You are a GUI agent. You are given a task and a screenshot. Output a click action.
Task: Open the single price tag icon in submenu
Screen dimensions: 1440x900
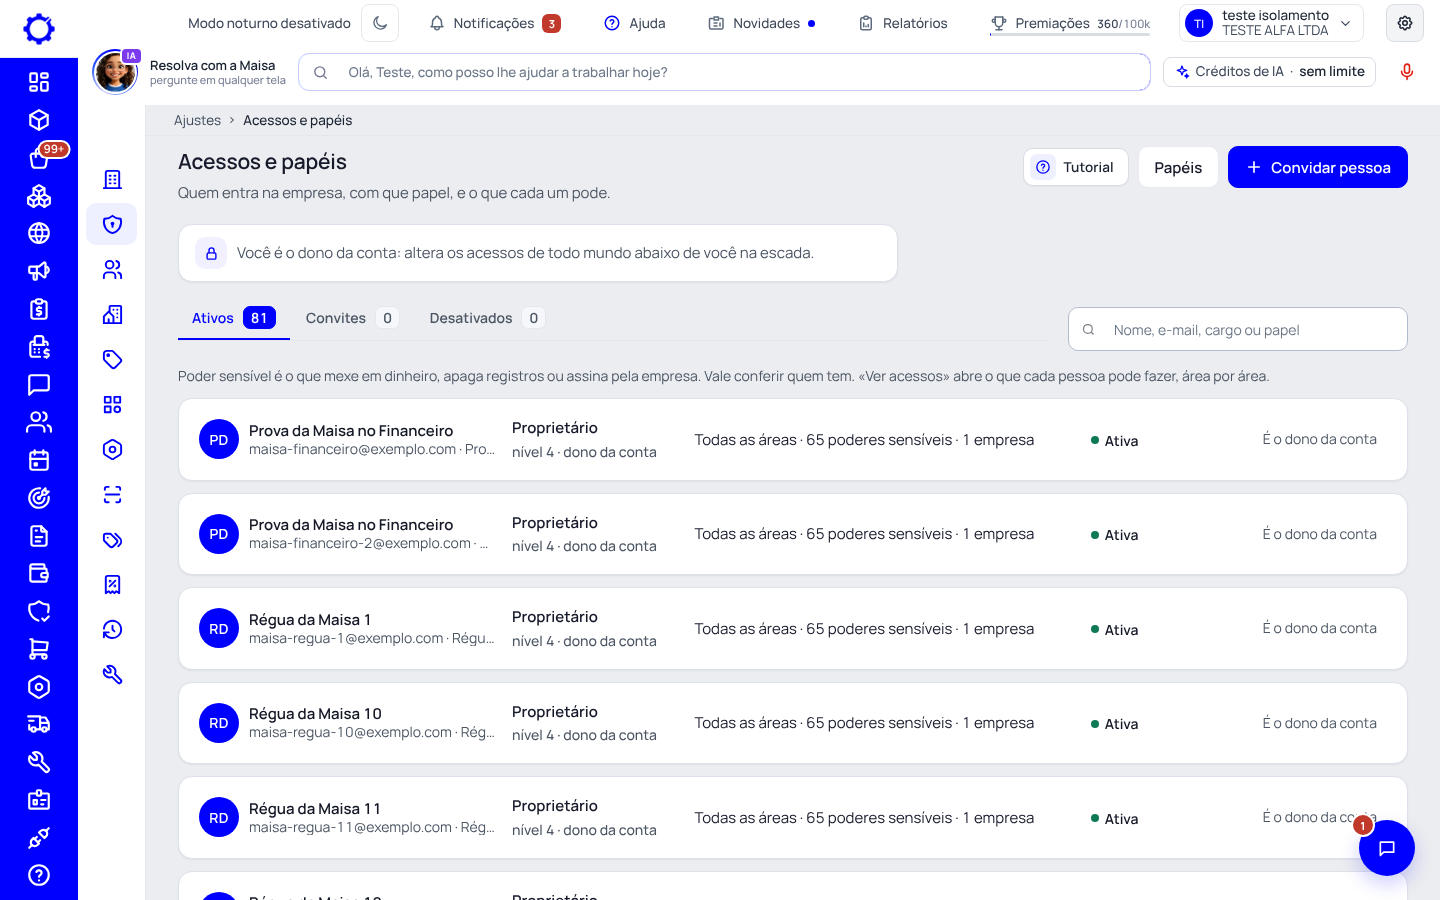coord(112,359)
